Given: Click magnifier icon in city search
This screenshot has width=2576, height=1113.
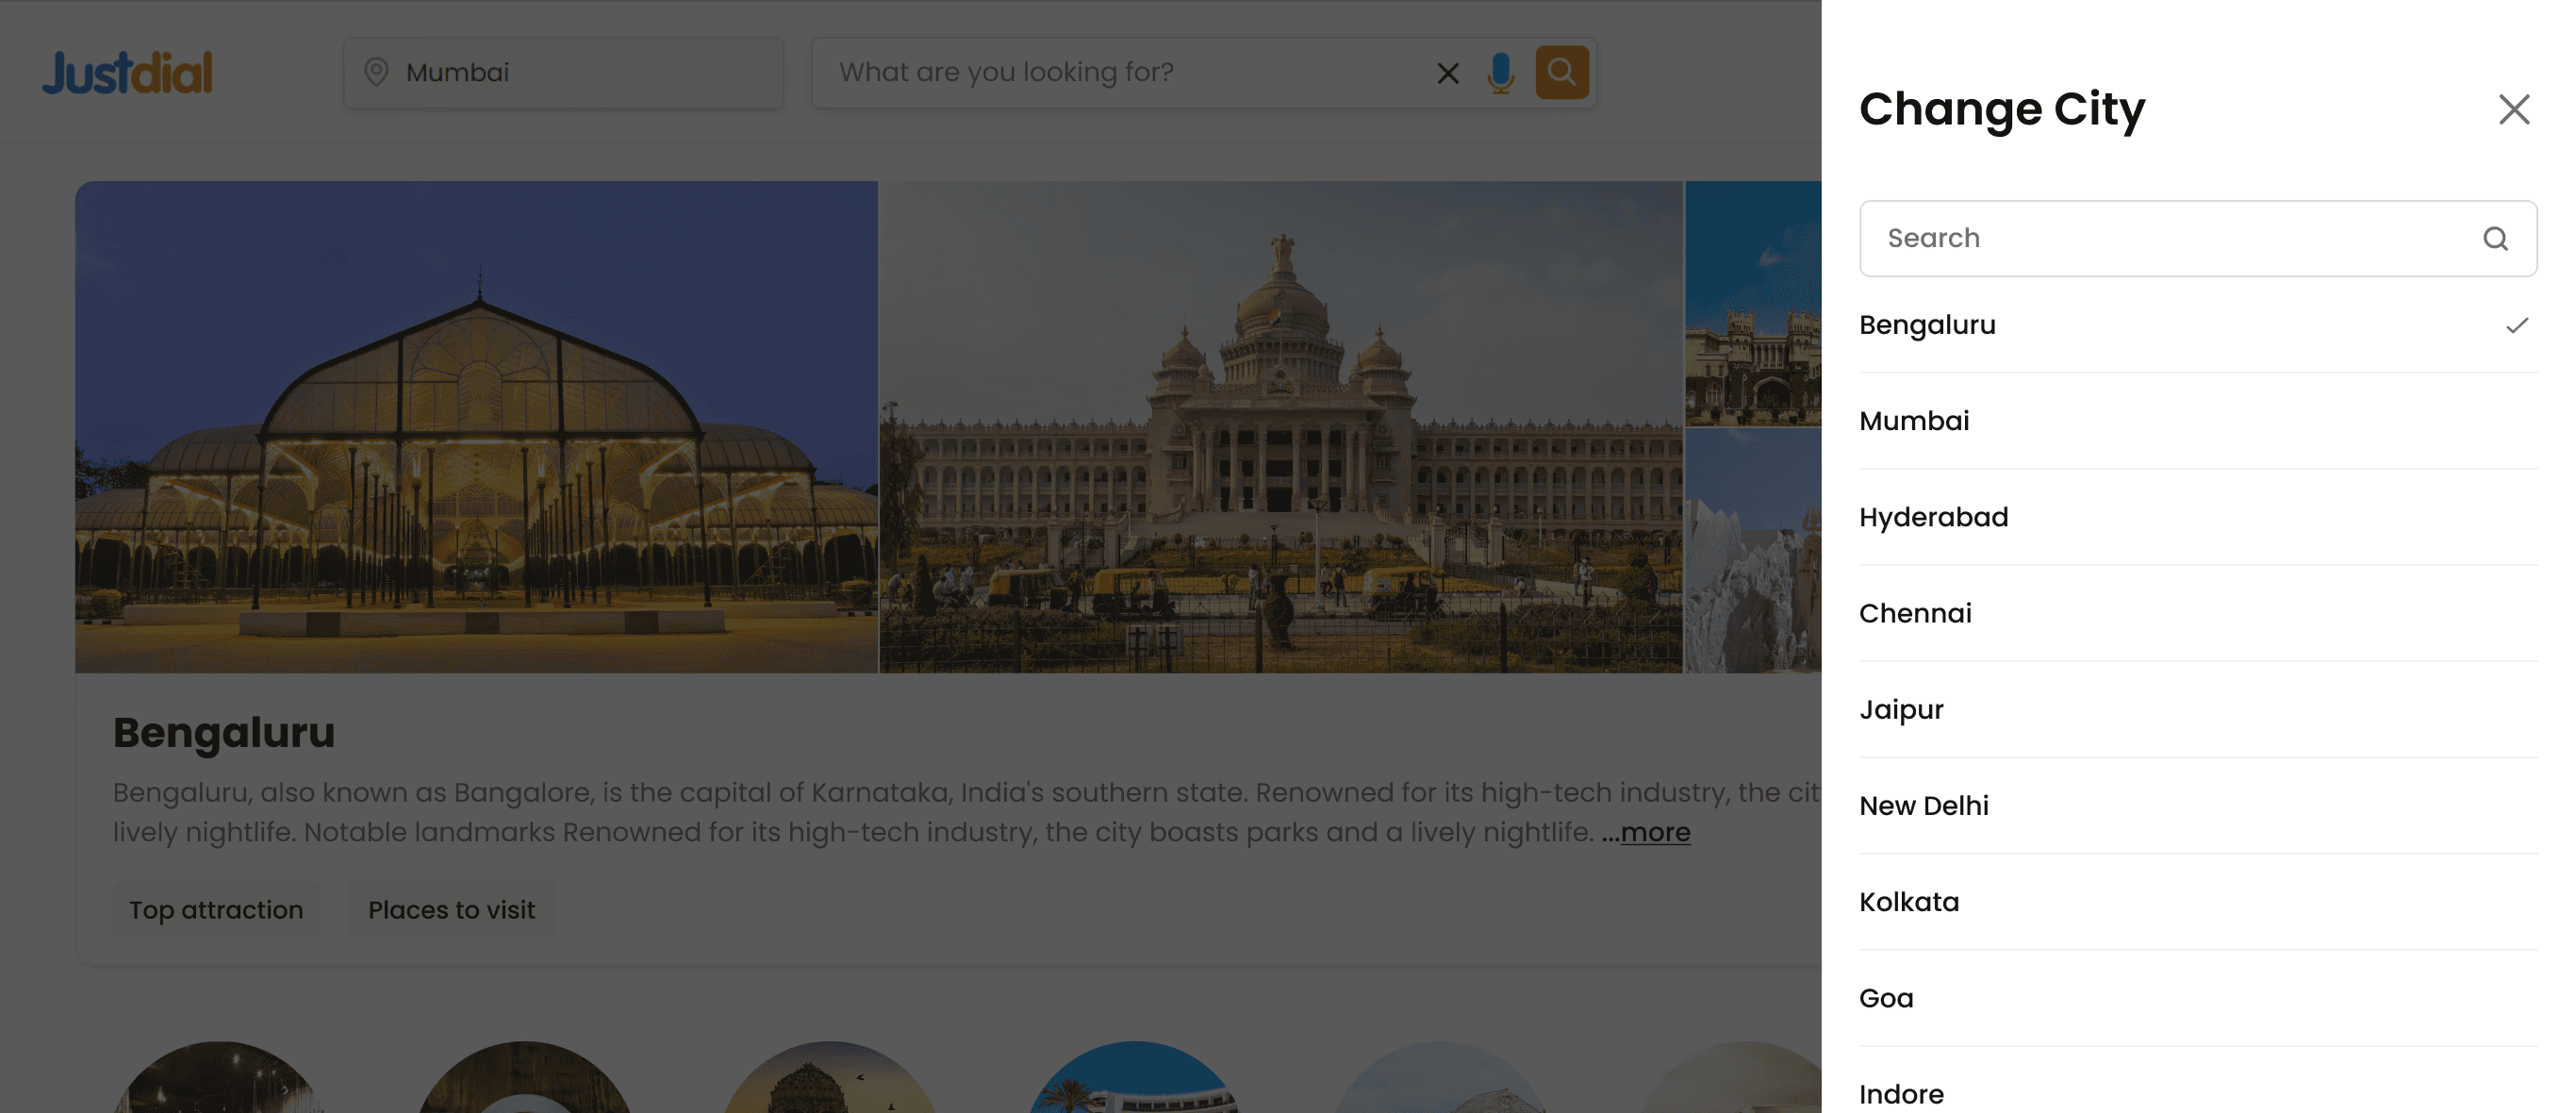Looking at the screenshot, I should (x=2495, y=238).
